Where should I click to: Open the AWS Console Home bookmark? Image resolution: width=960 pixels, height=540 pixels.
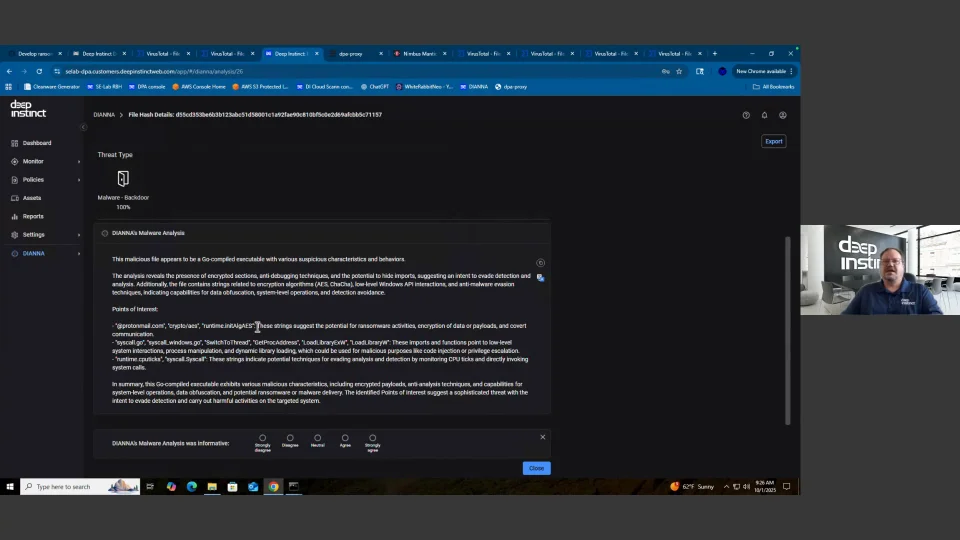[x=199, y=87]
